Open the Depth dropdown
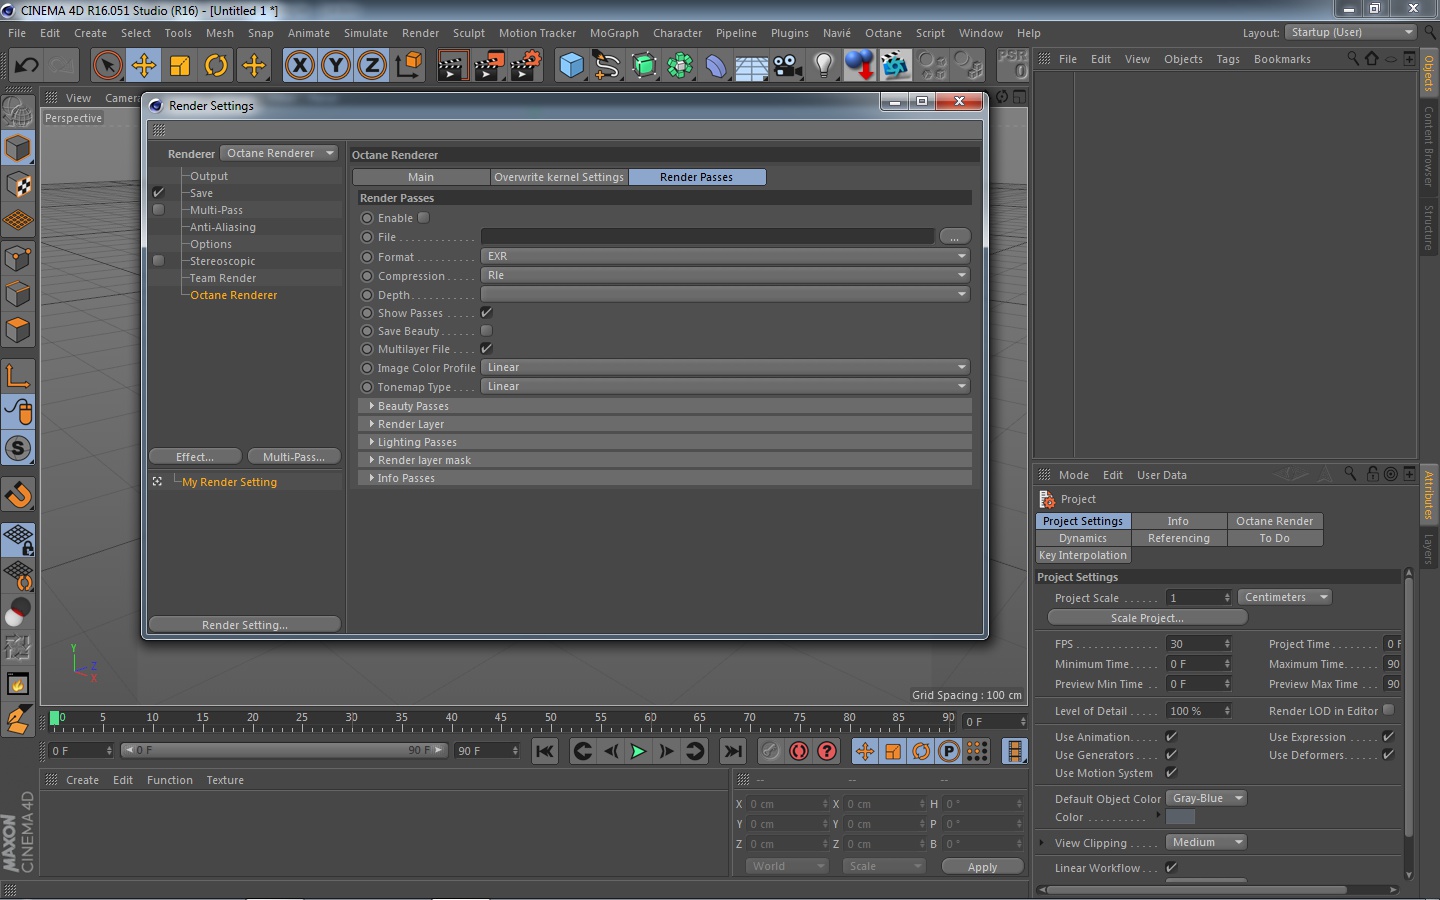The image size is (1440, 900). point(726,295)
